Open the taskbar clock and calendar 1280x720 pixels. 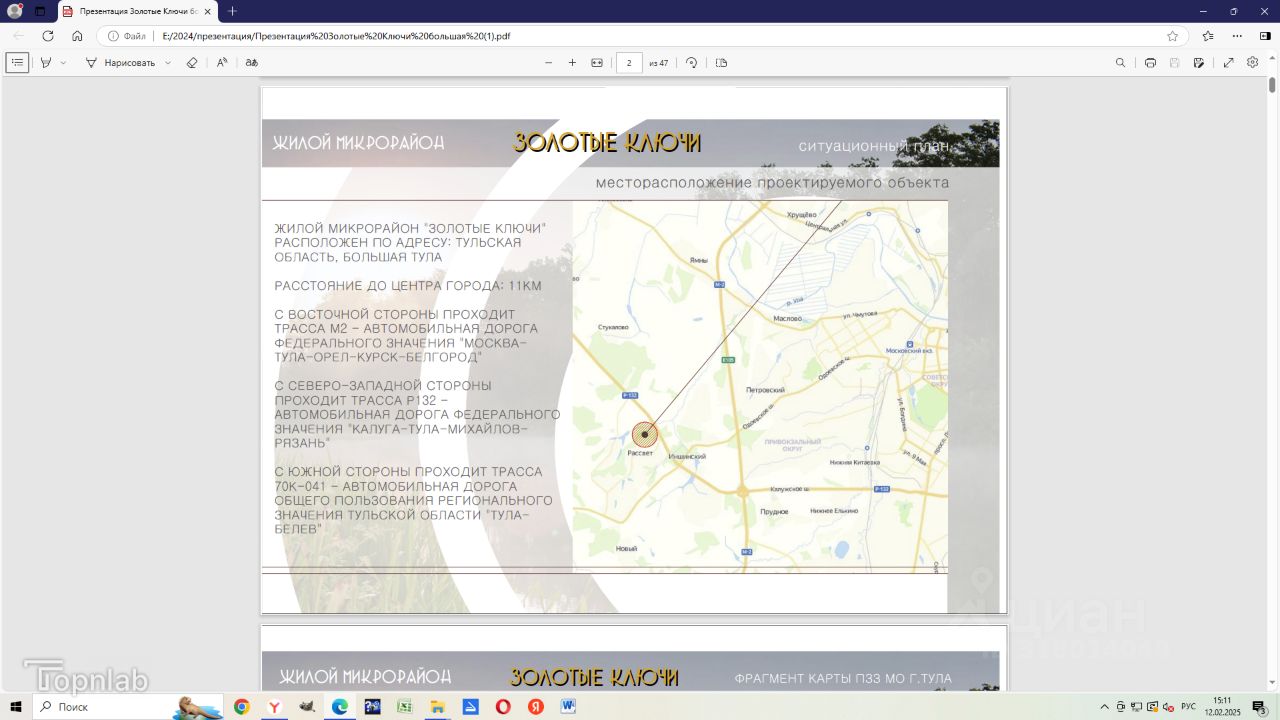tap(1222, 707)
